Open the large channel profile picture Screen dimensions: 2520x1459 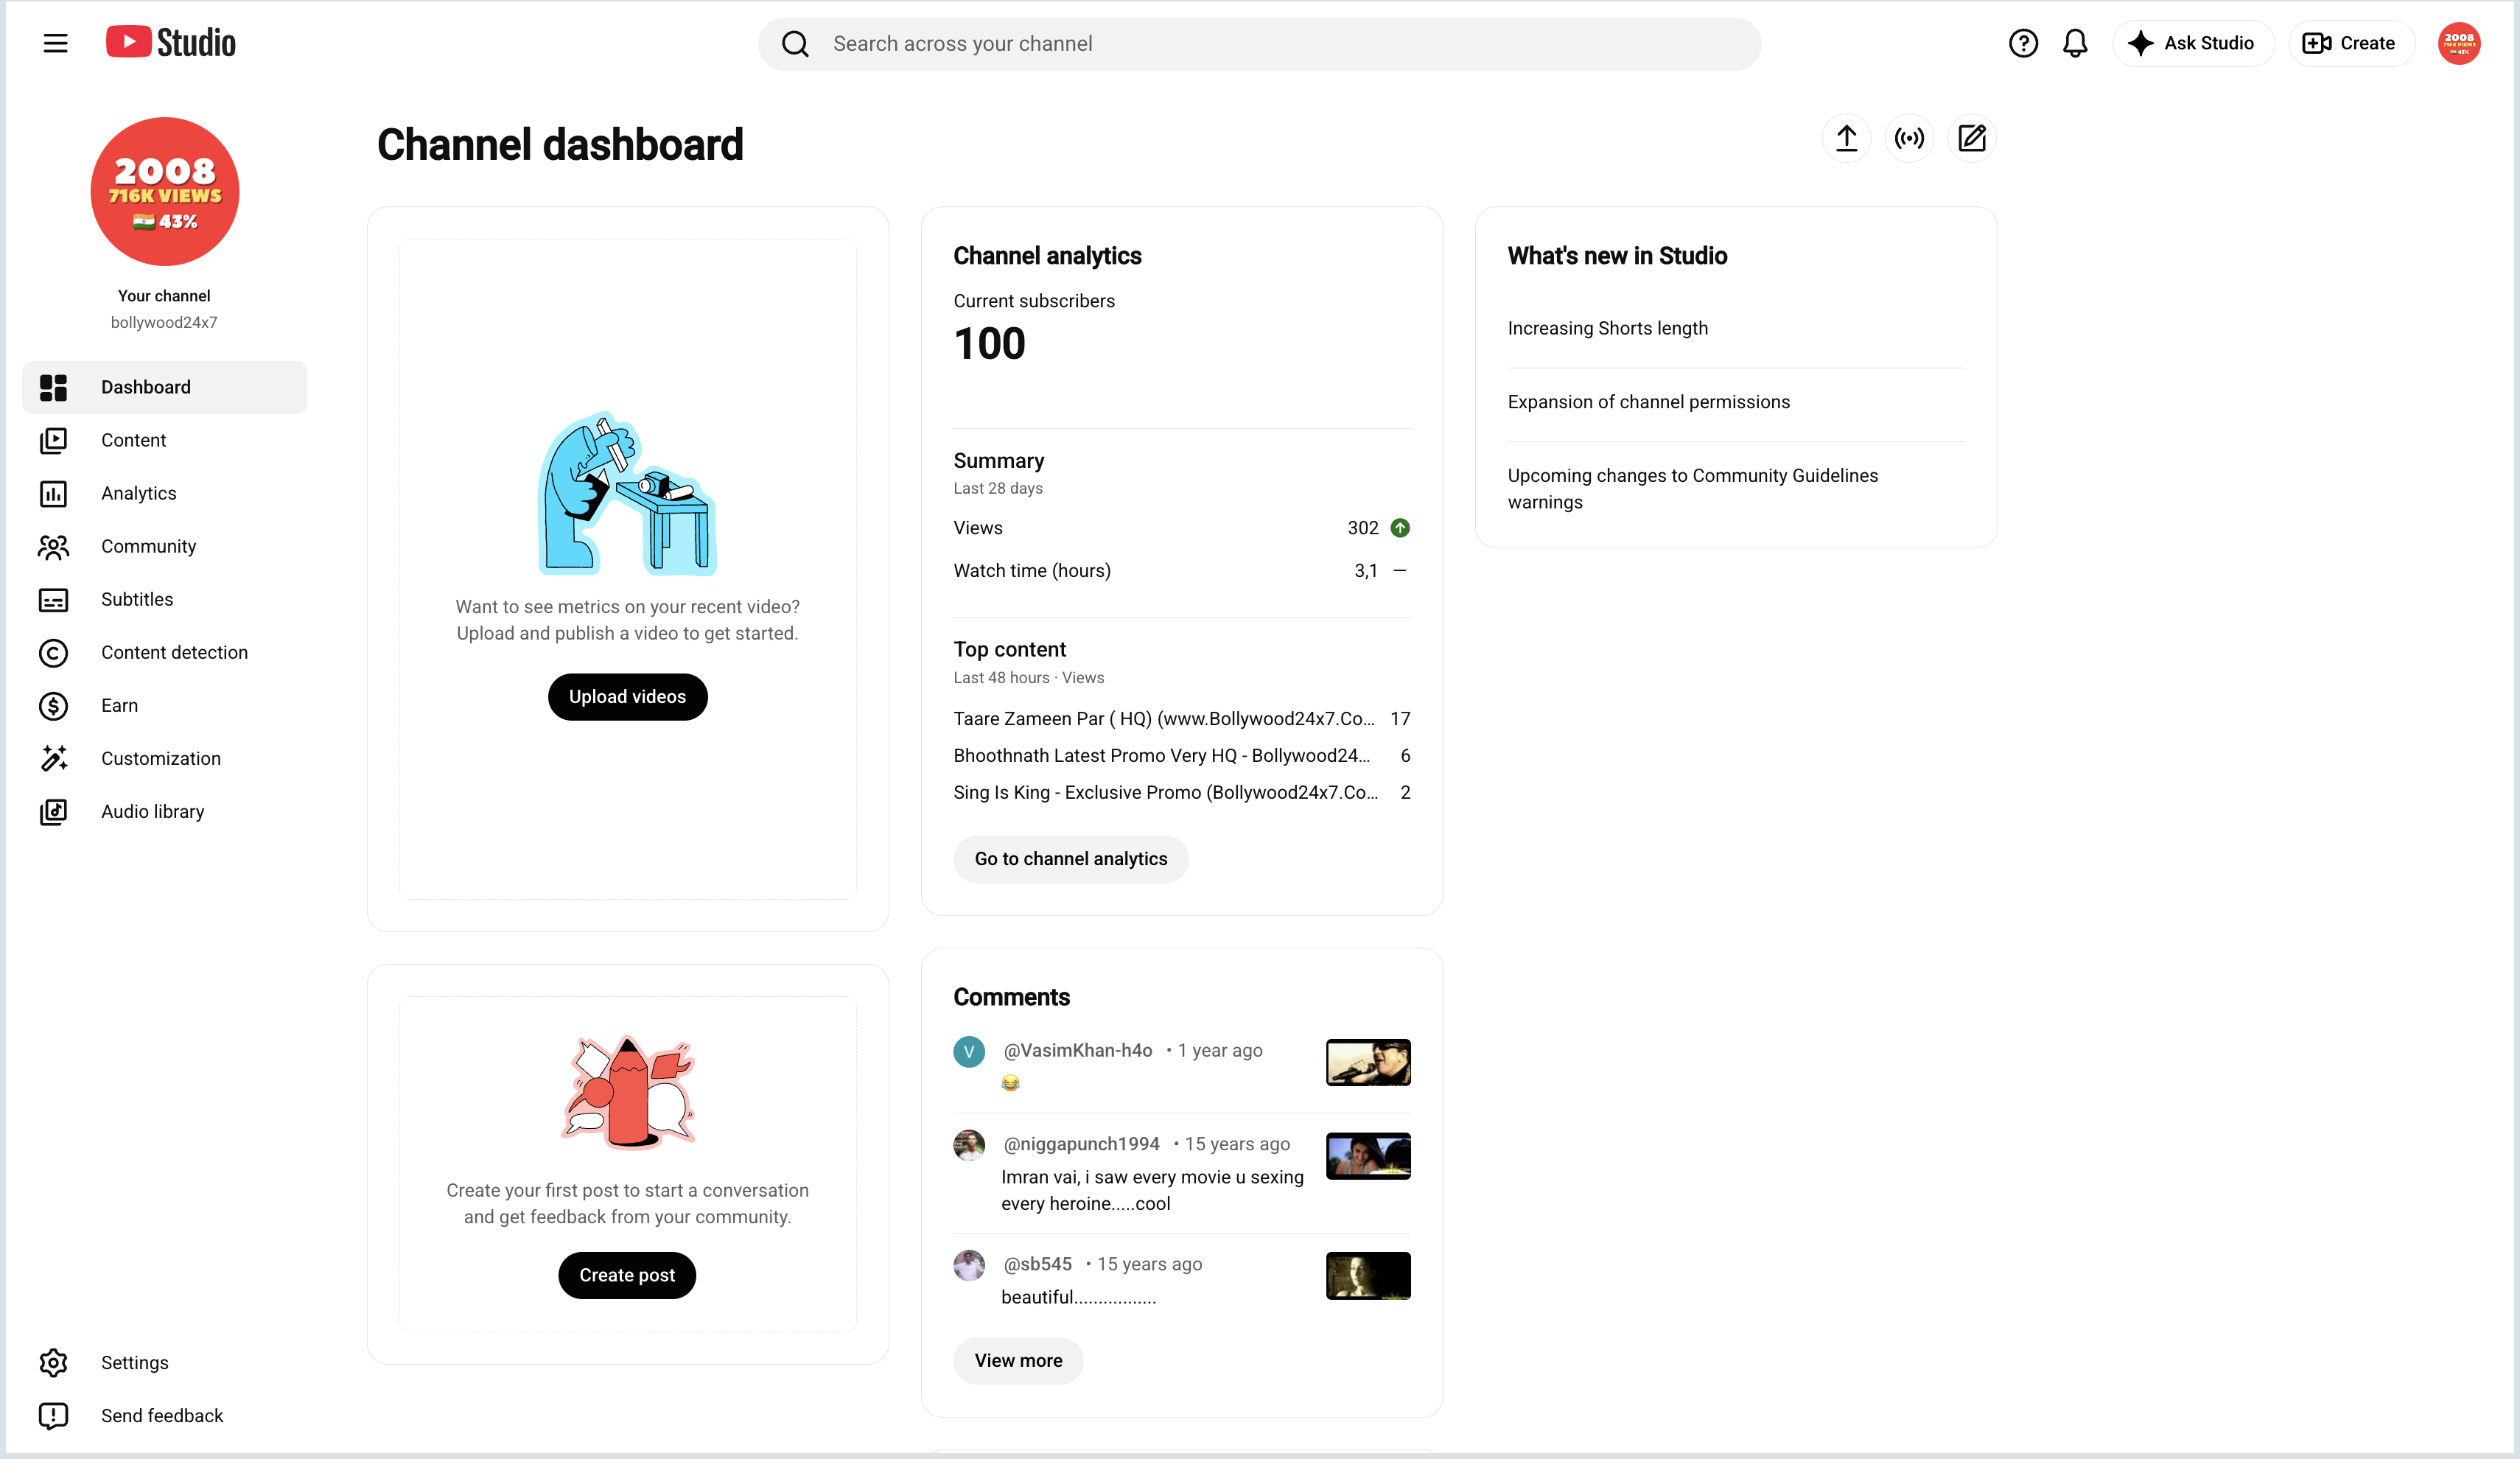(165, 191)
